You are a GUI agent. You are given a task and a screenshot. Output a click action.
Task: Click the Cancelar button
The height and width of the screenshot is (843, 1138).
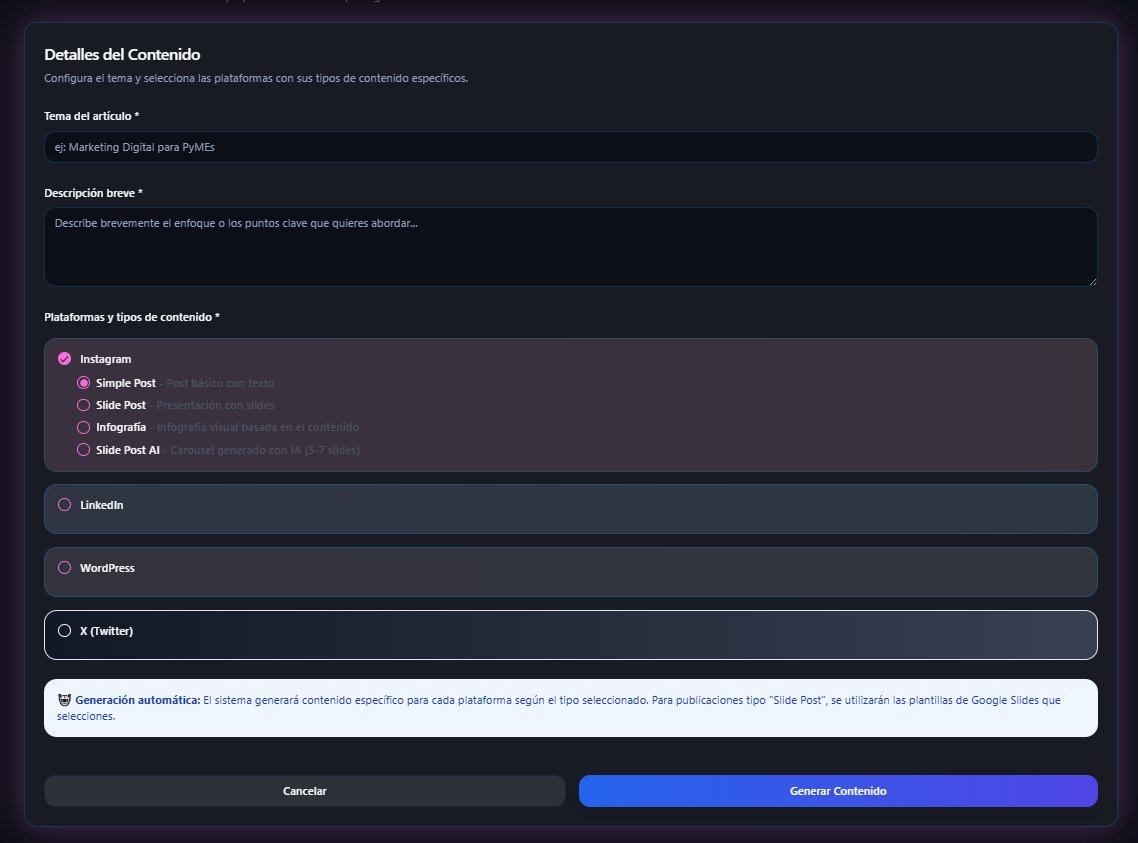(x=305, y=791)
